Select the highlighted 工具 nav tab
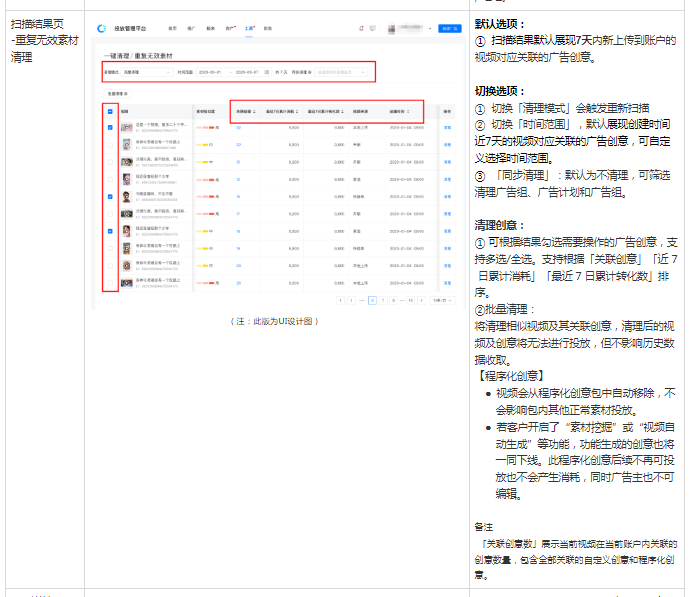Image resolution: width=693 pixels, height=597 pixels. (x=249, y=28)
